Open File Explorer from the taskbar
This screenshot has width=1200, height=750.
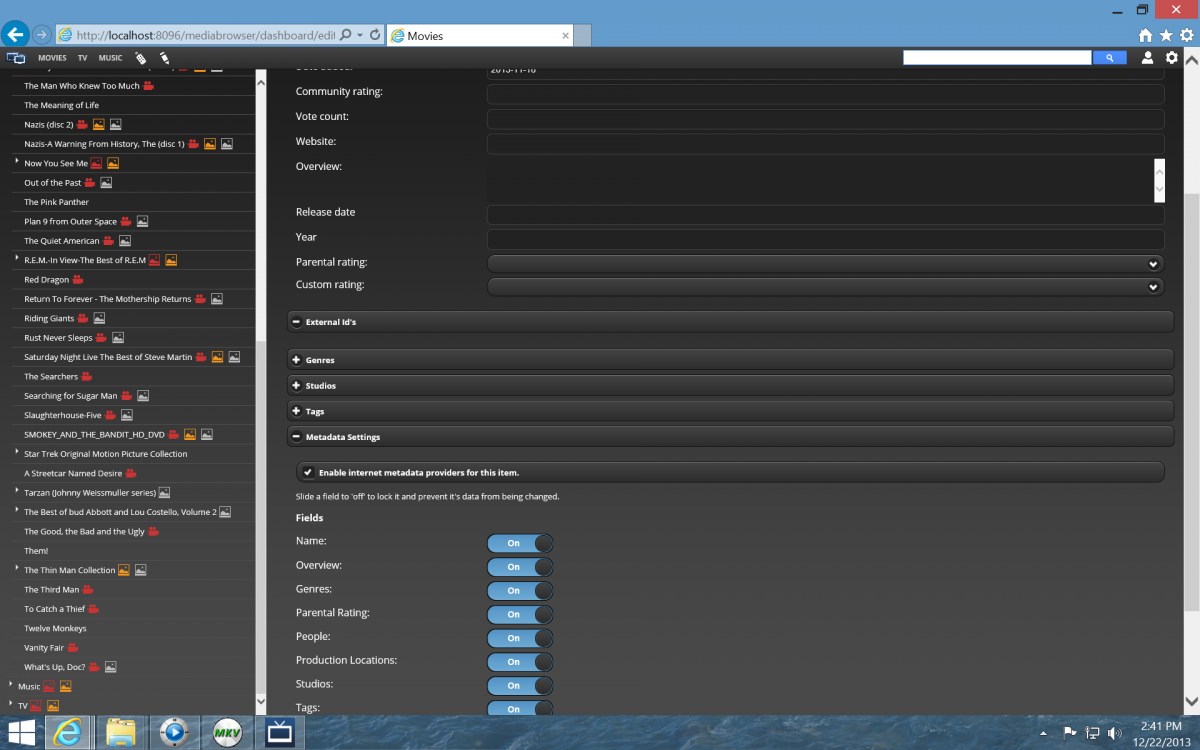[x=121, y=733]
